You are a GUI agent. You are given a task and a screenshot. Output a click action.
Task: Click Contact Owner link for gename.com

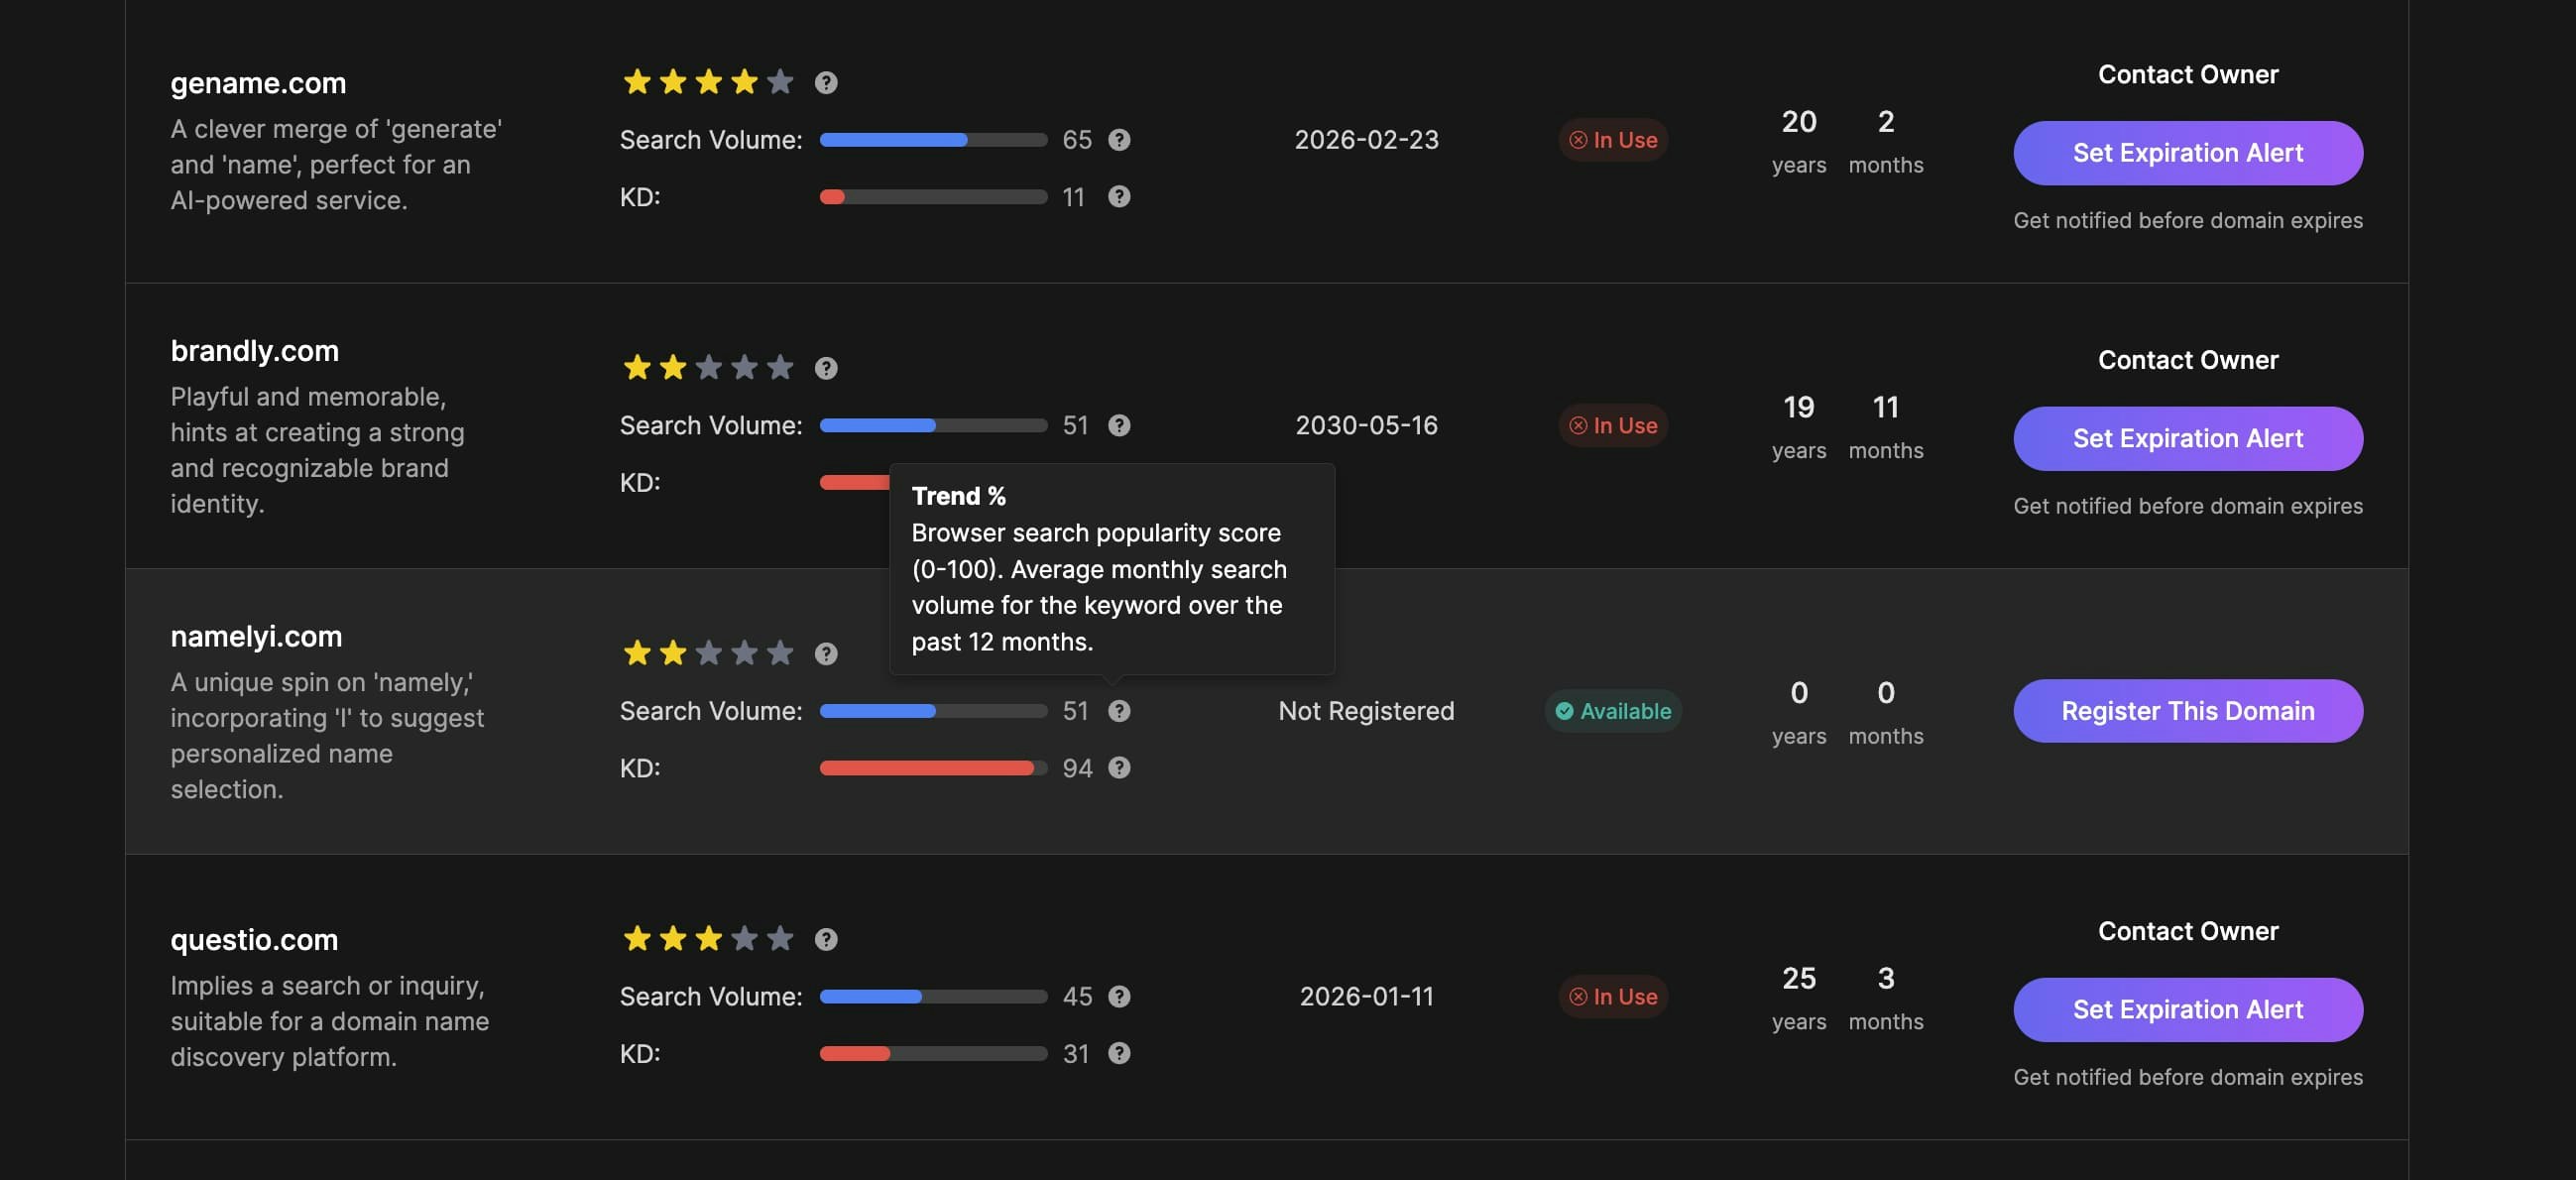tap(2187, 74)
